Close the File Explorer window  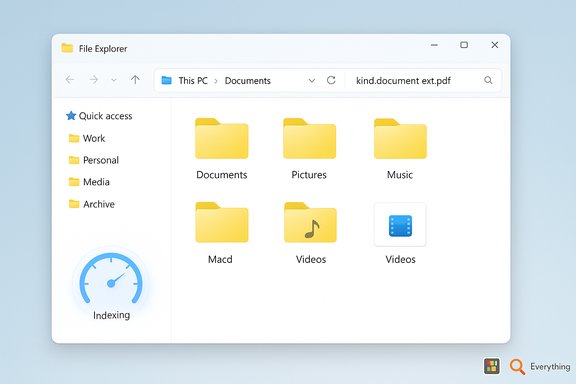[495, 45]
